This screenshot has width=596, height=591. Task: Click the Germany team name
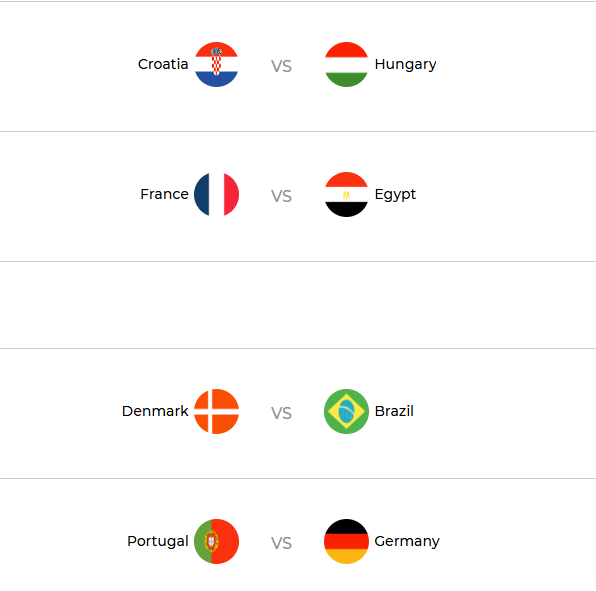click(407, 542)
